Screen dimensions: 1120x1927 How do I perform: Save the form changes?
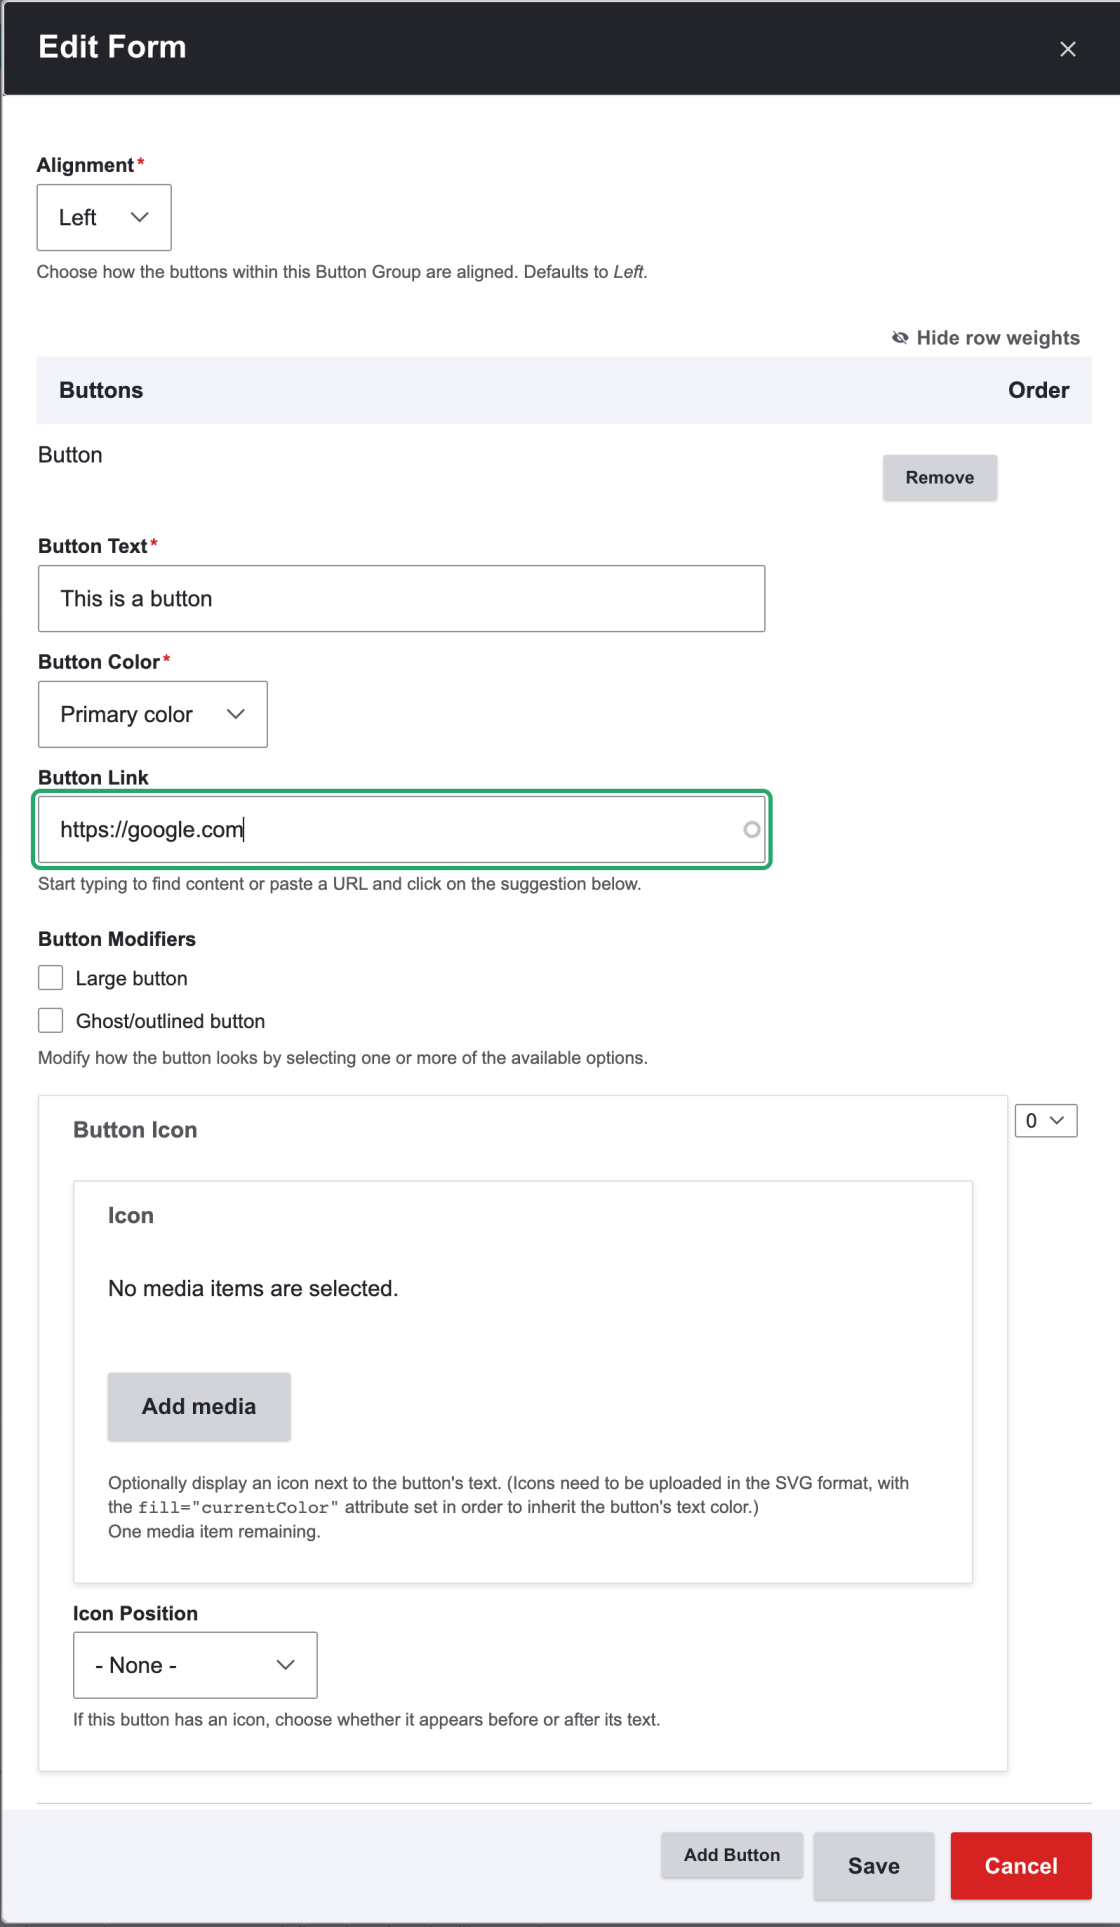(872, 1865)
